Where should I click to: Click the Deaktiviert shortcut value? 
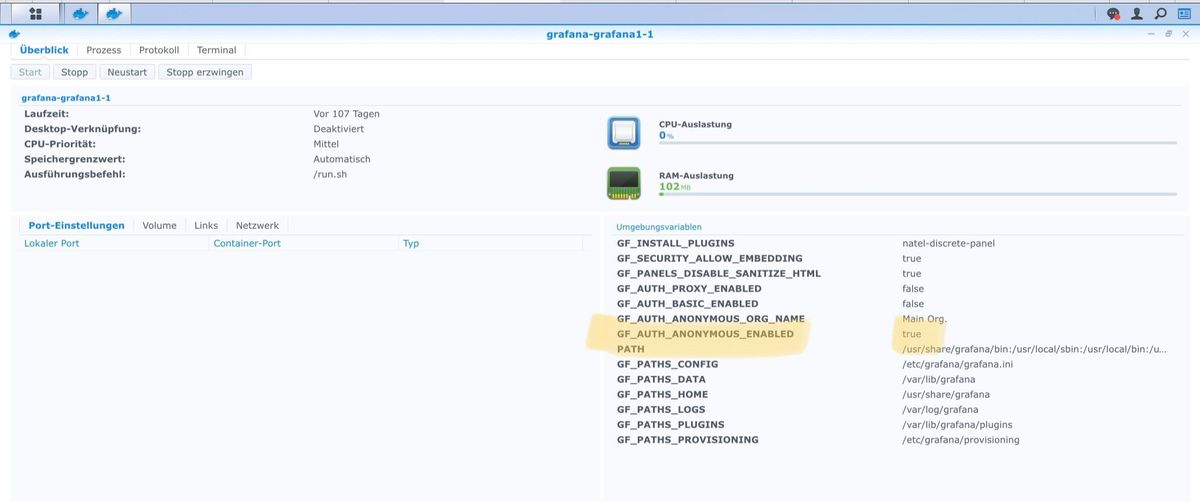coord(338,129)
